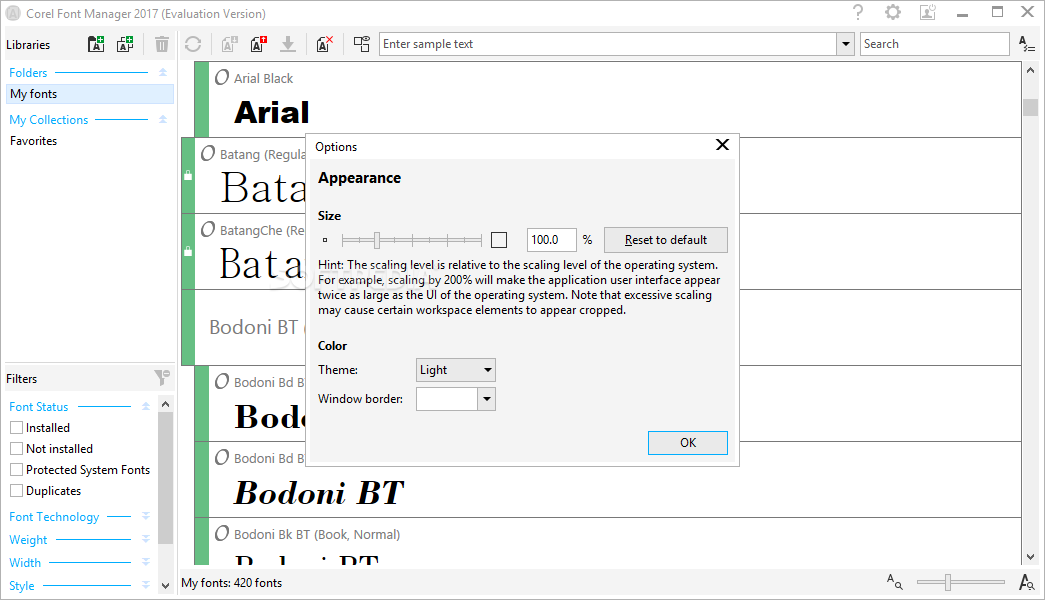The height and width of the screenshot is (600, 1045).
Task: Click Reset to default button
Action: (x=666, y=240)
